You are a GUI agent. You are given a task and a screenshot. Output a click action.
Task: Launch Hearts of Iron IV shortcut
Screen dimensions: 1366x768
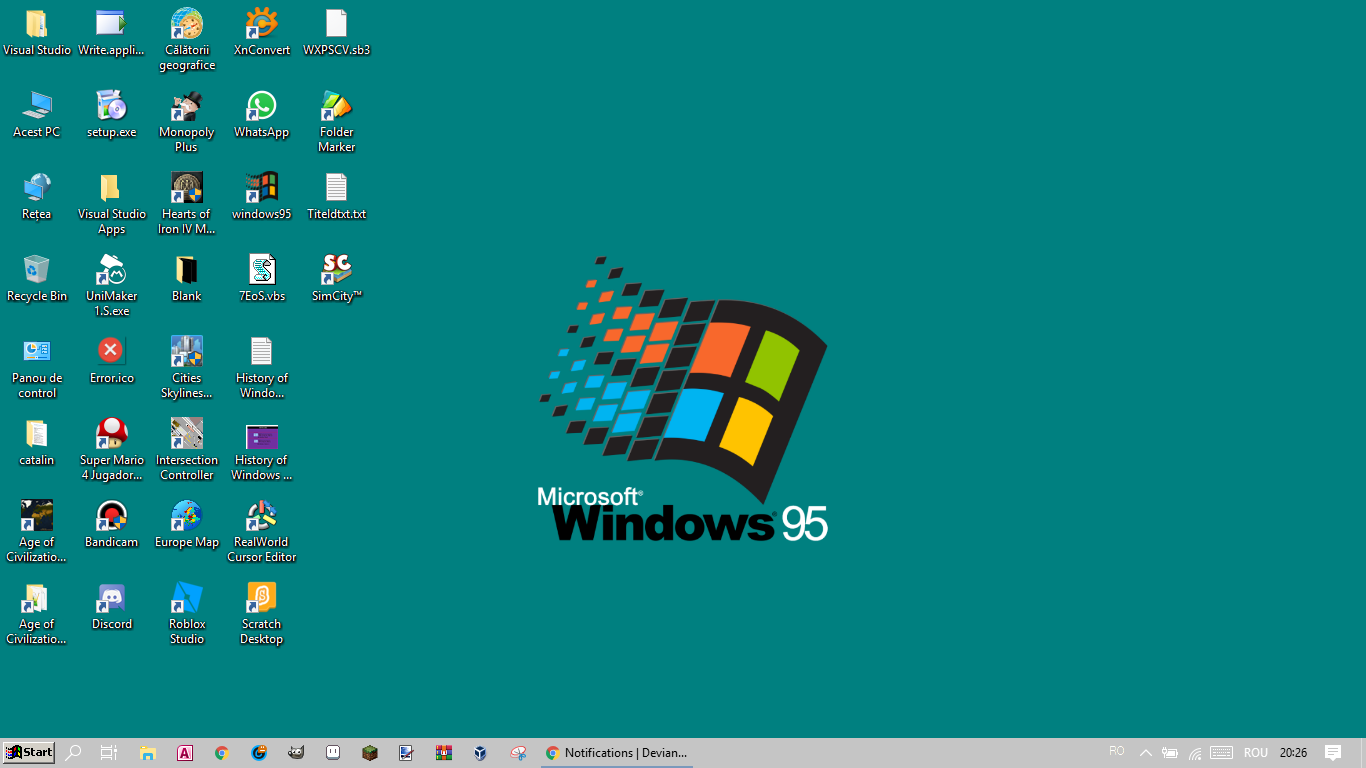(187, 204)
